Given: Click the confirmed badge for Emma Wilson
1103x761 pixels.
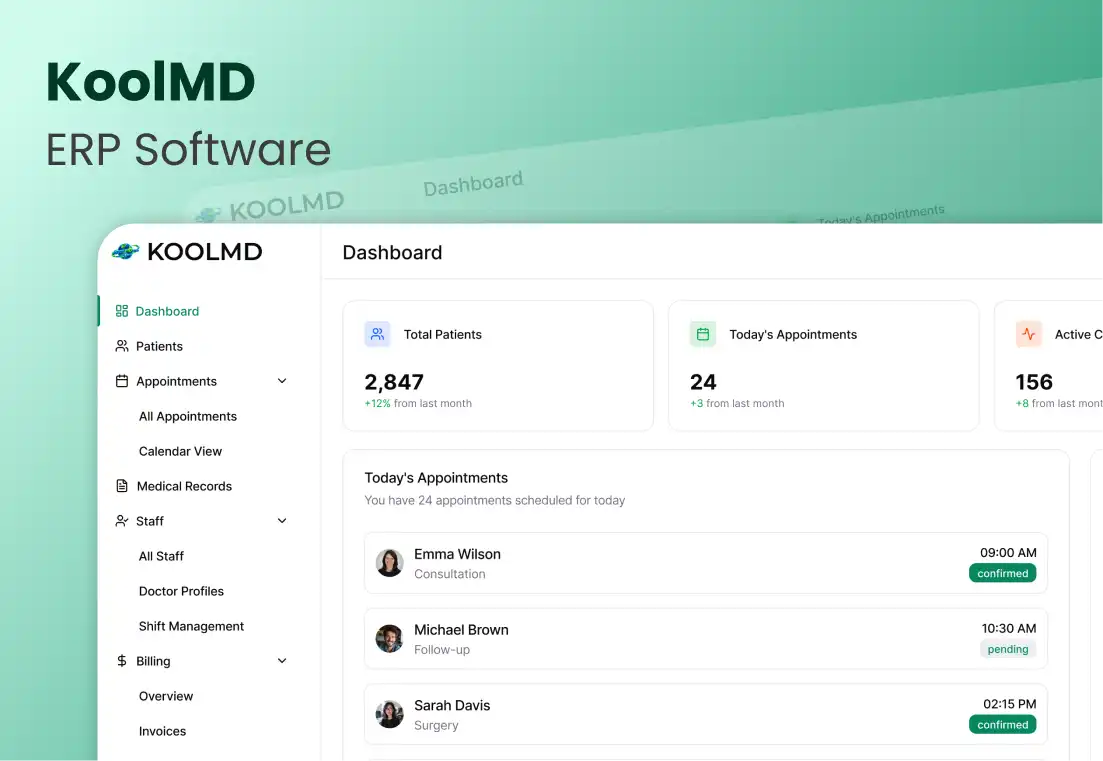Looking at the screenshot, I should (x=1002, y=573).
